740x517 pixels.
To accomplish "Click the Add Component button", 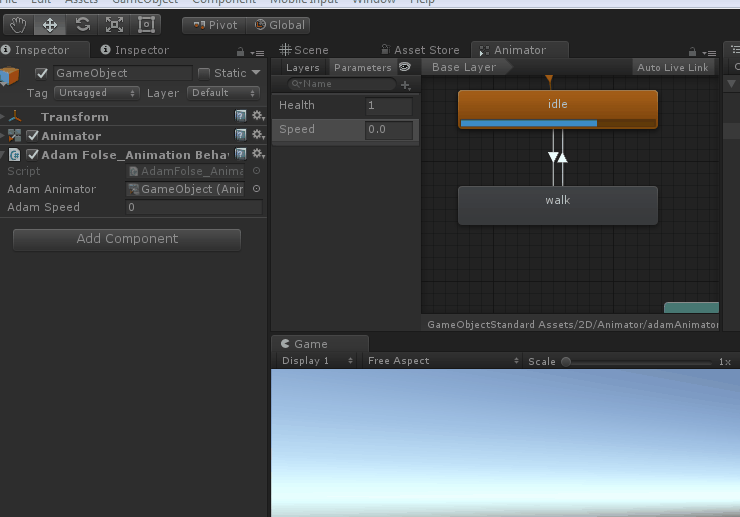I will (x=127, y=239).
